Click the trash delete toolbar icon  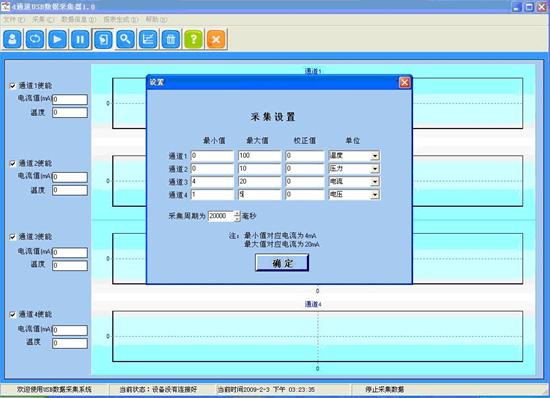(x=170, y=39)
